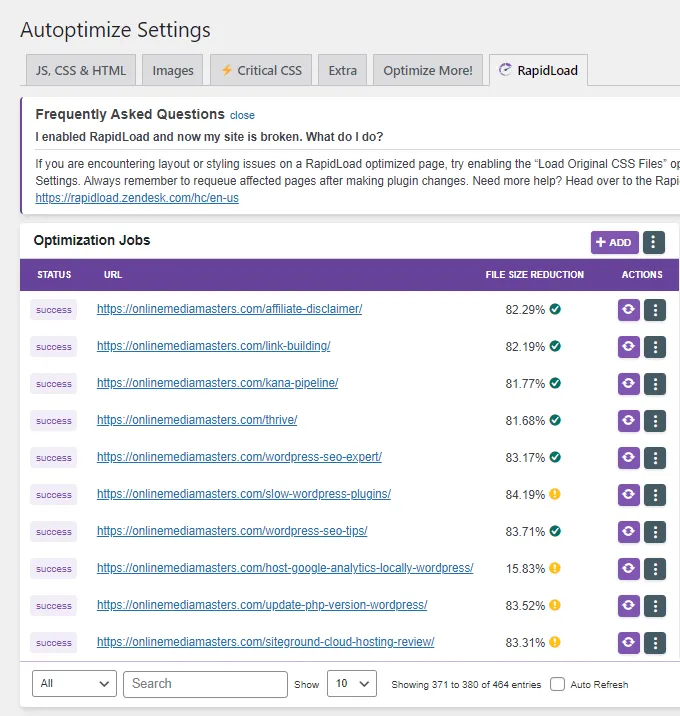Open options menu for update-php-version-wordpress row
The width and height of the screenshot is (680, 716).
655,606
